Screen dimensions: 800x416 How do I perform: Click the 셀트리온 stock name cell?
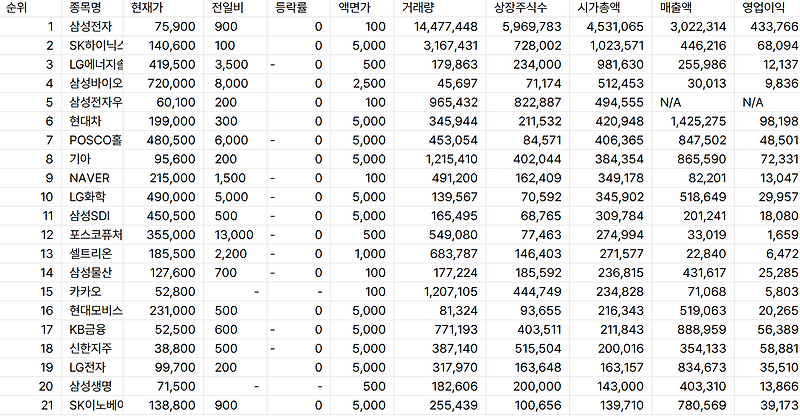(x=92, y=253)
